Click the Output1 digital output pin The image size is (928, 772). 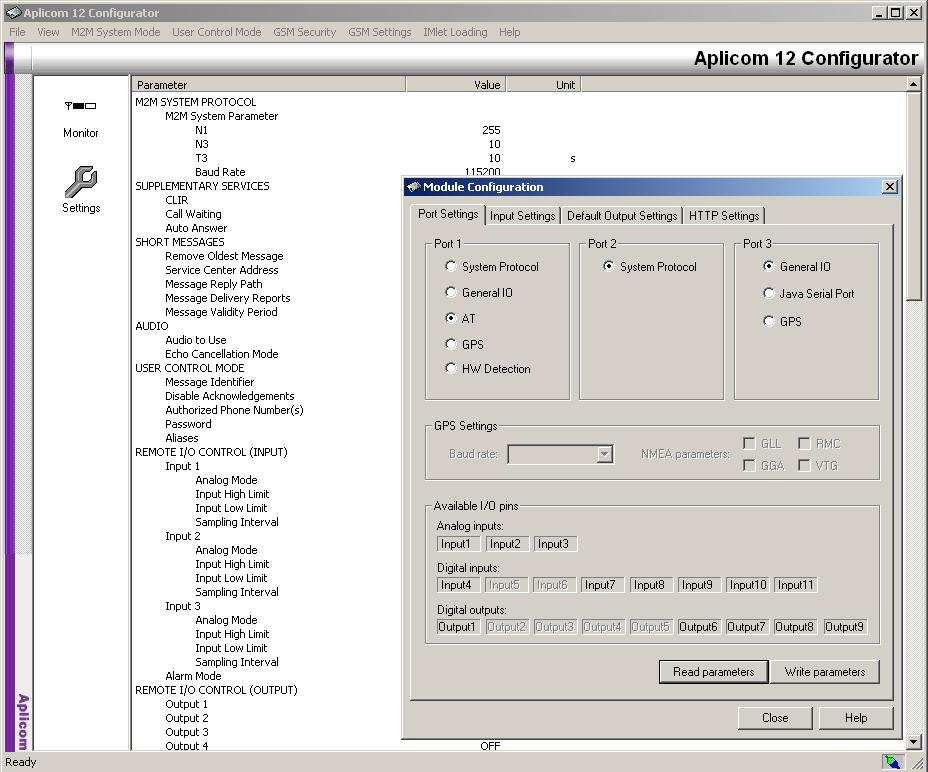point(457,626)
